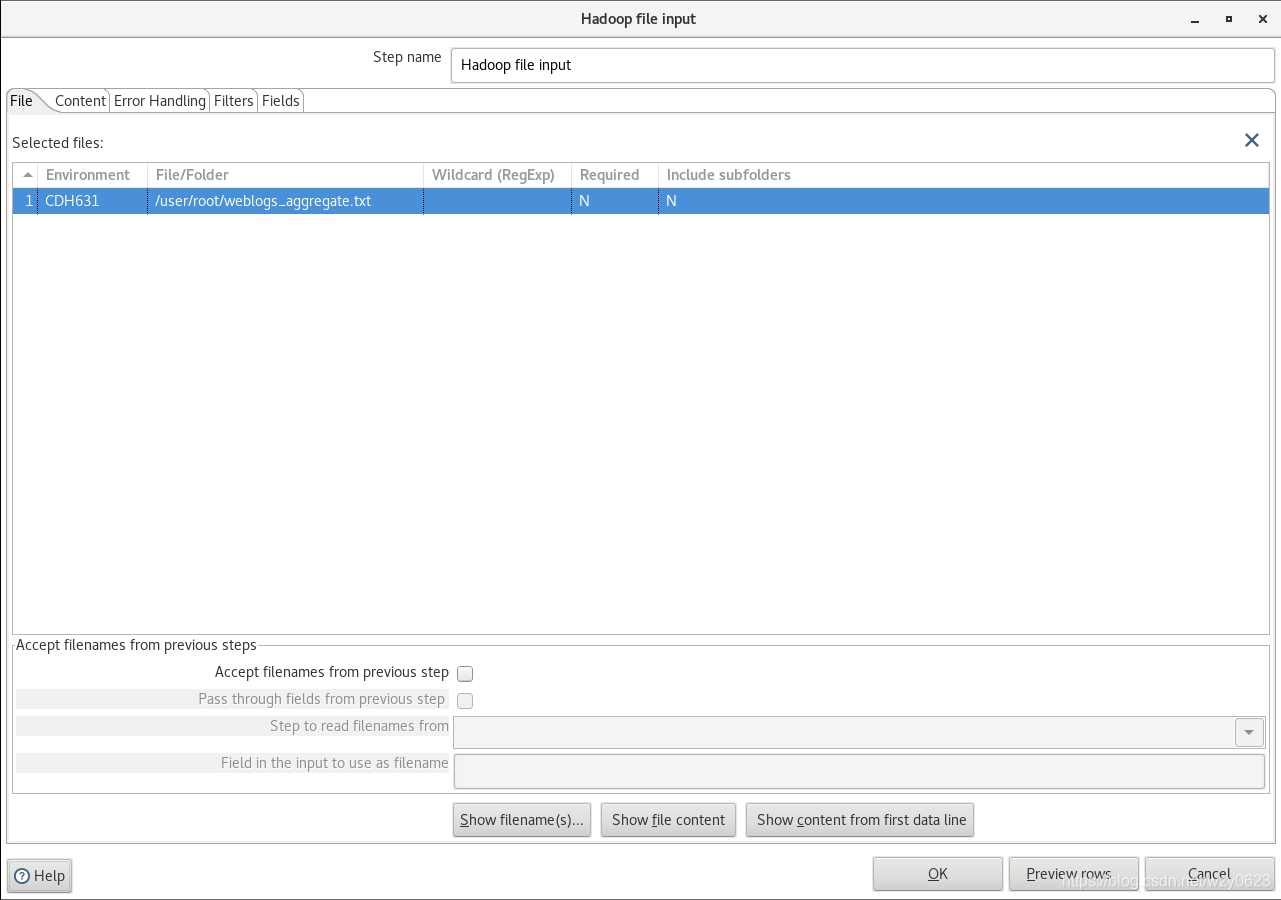
Task: Click the Preview rows button
Action: coord(1074,874)
